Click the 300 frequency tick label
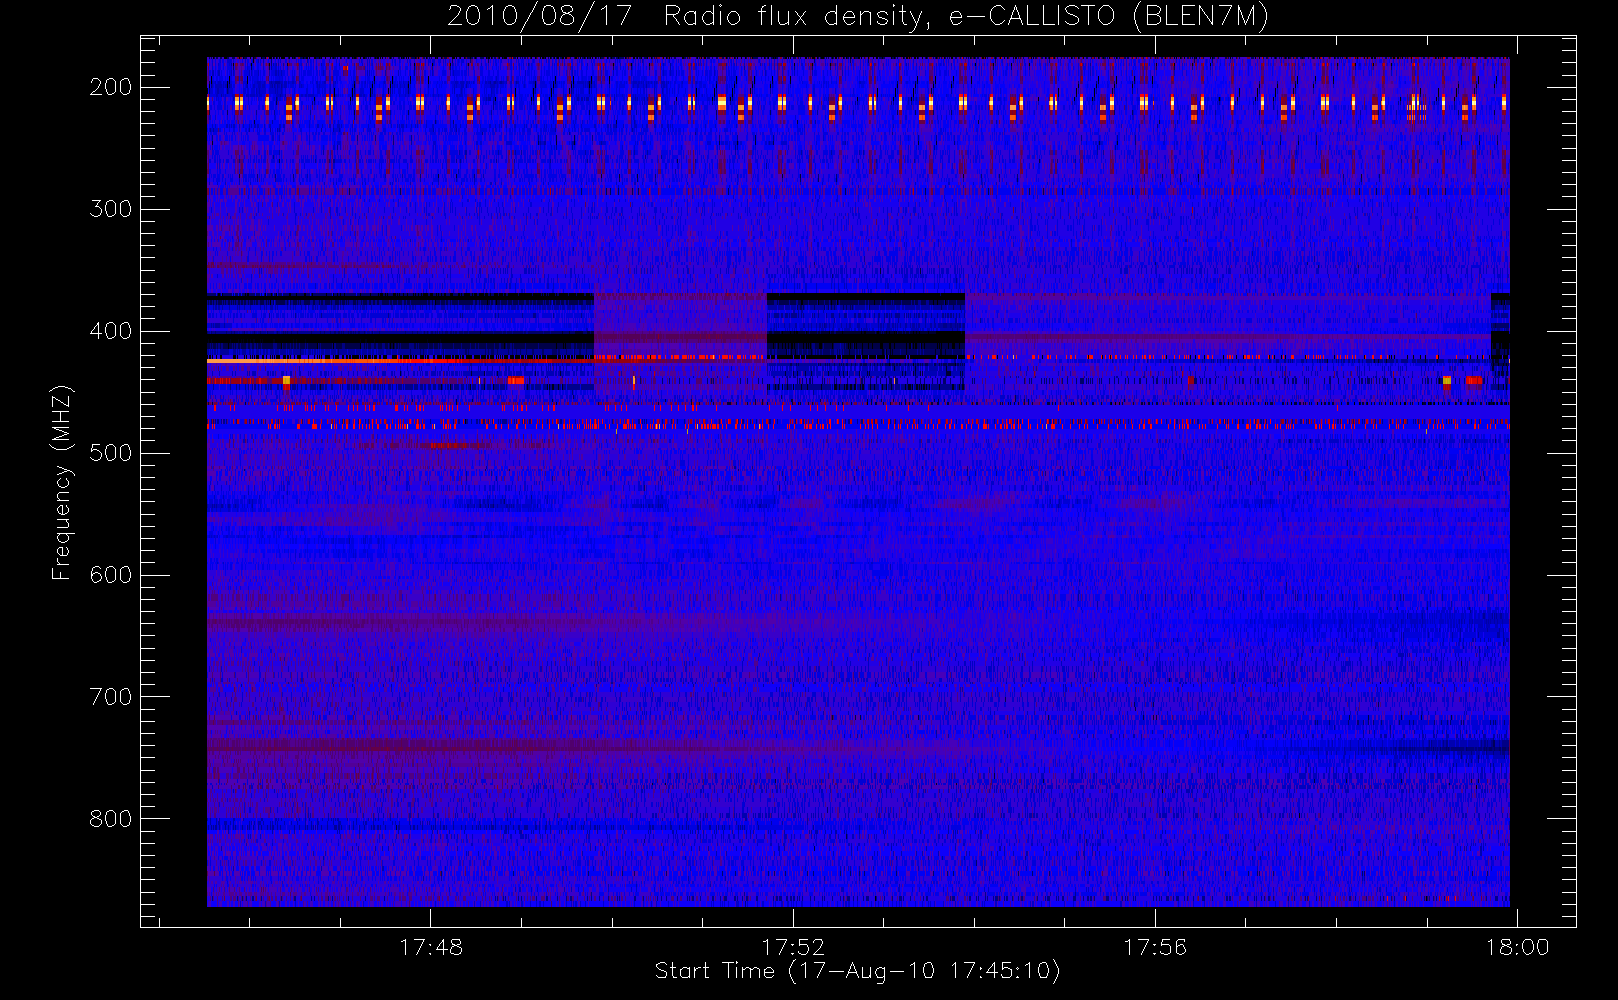This screenshot has width=1618, height=1000. [x=110, y=209]
